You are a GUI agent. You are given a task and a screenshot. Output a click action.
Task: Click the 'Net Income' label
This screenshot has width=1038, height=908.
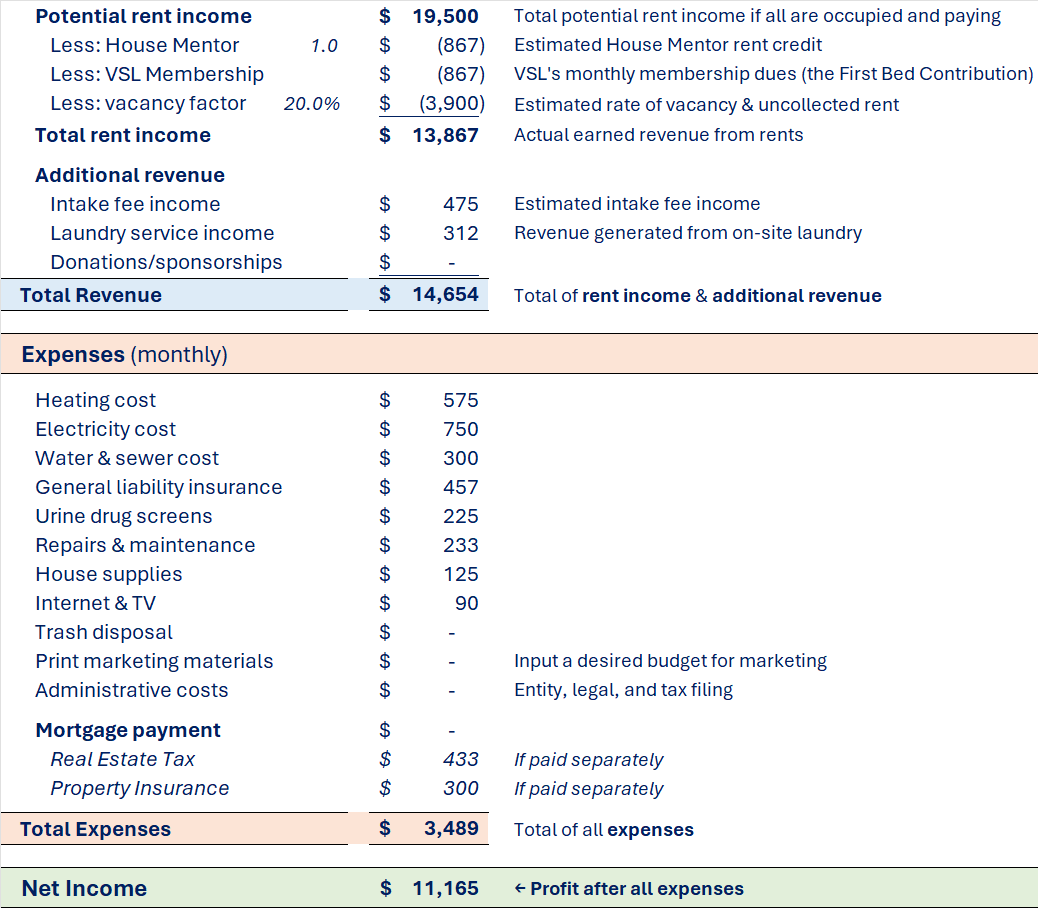pos(84,888)
